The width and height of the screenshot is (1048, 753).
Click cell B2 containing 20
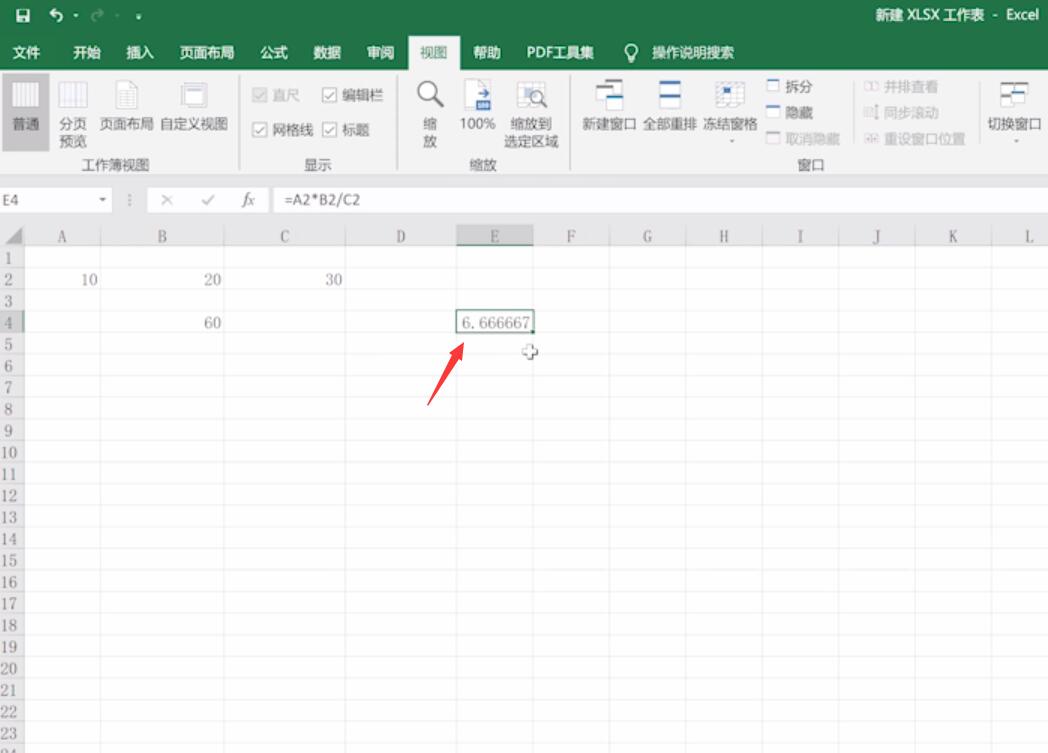162,279
